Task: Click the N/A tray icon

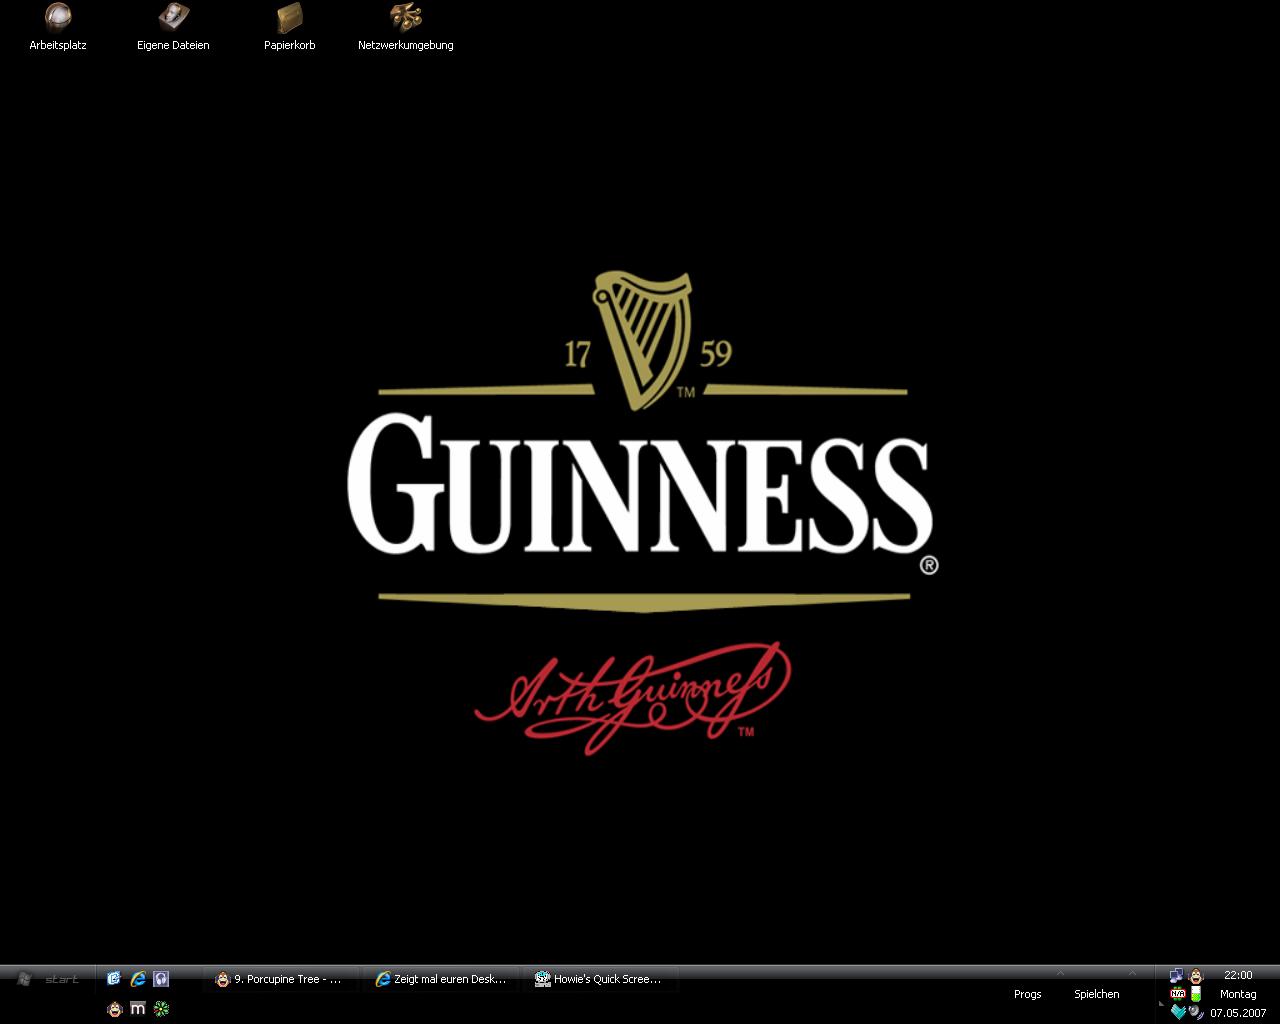Action: [1177, 993]
